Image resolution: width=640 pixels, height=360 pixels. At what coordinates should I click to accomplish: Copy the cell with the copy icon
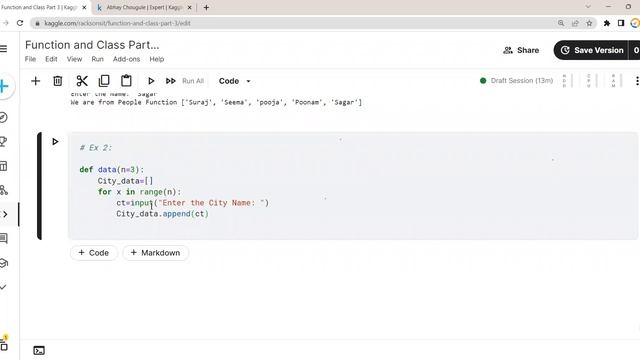104,81
